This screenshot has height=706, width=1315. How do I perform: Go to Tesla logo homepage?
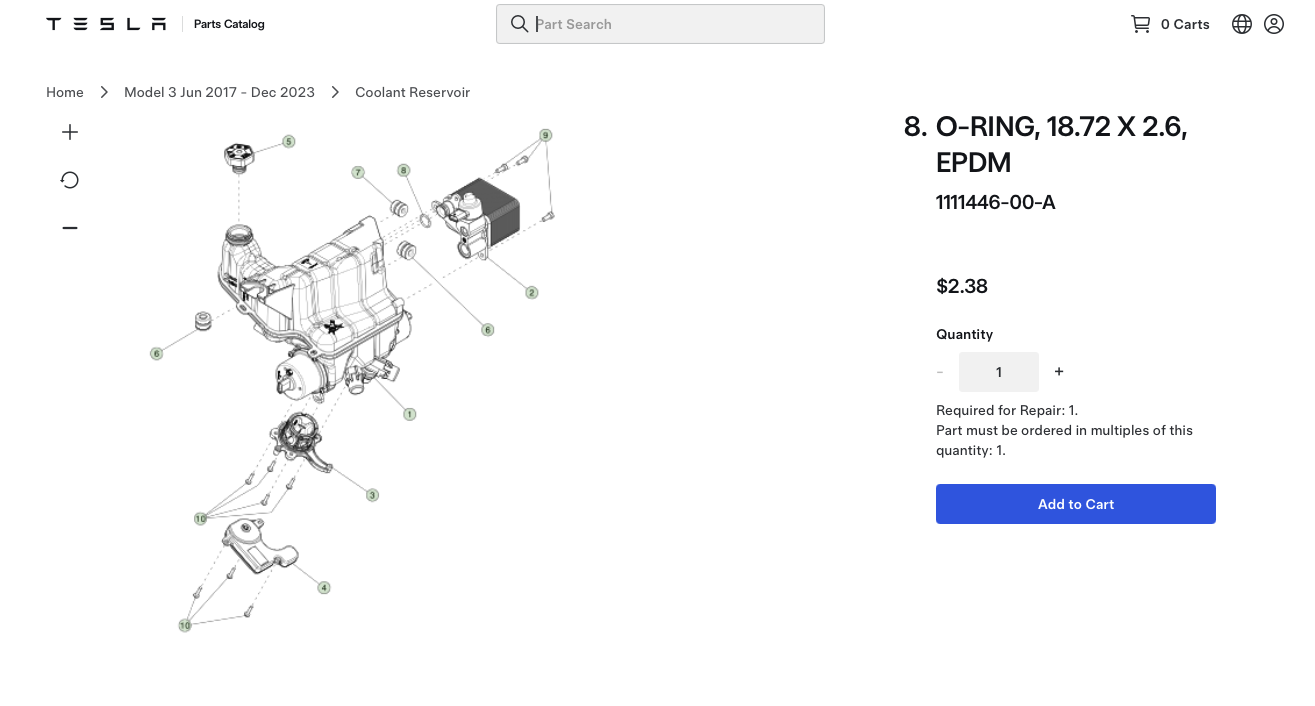click(x=106, y=24)
